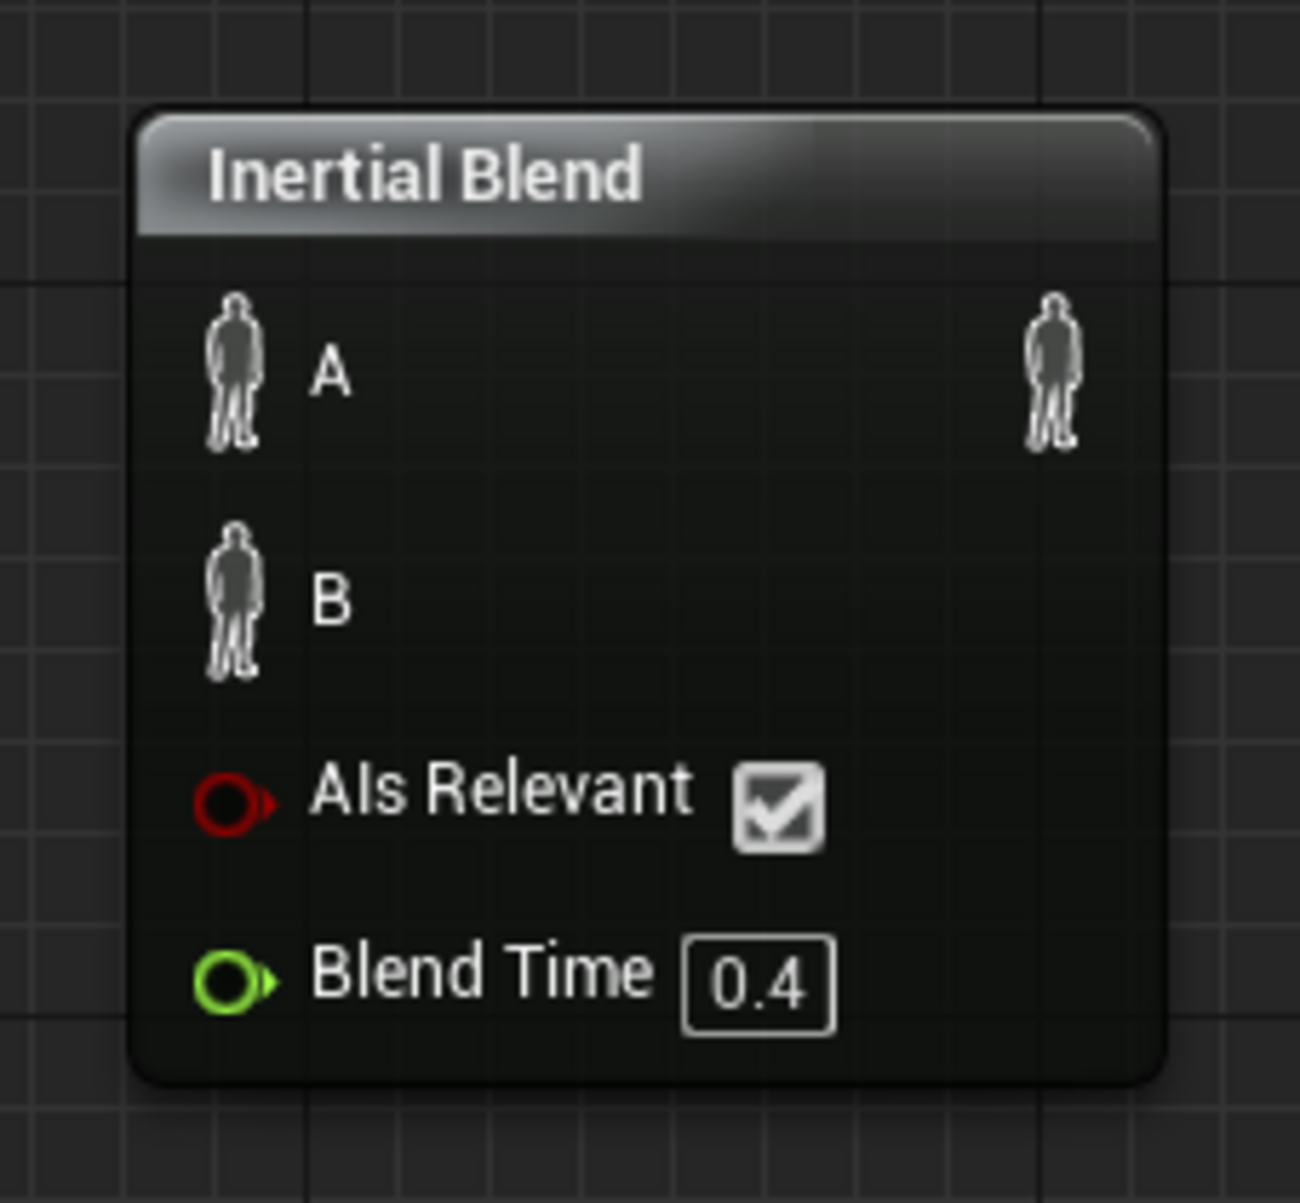
Task: Click the A pose input pin icon
Action: click(x=234, y=372)
